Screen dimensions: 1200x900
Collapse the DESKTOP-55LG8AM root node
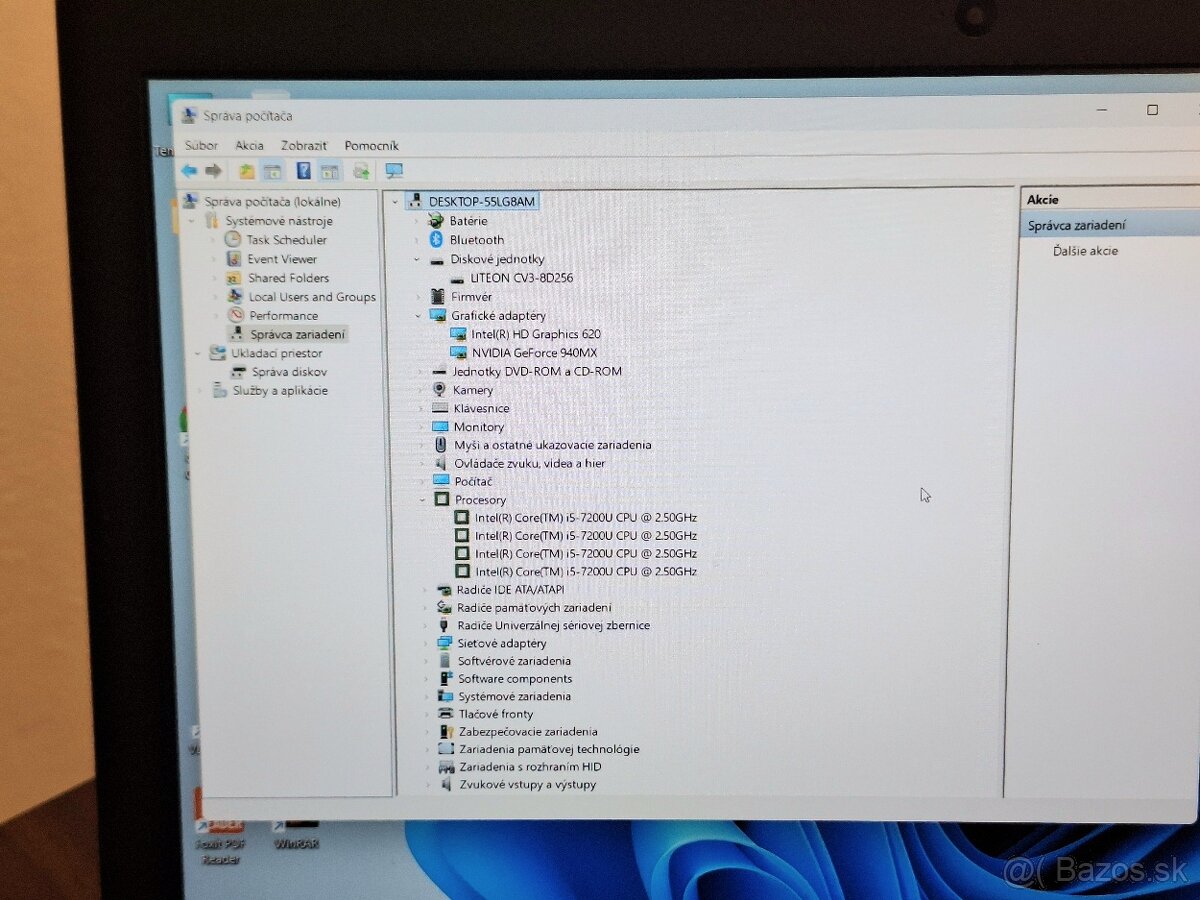[x=396, y=201]
